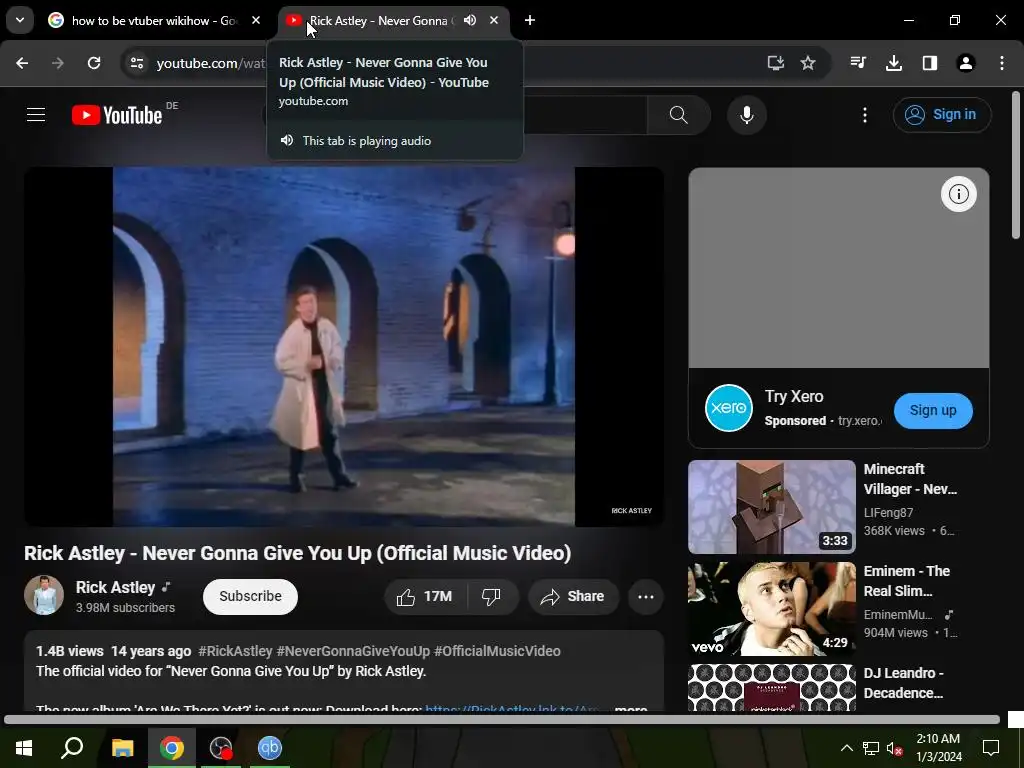This screenshot has height=768, width=1024.
Task: Open the media controls button in Chrome
Action: [858, 63]
